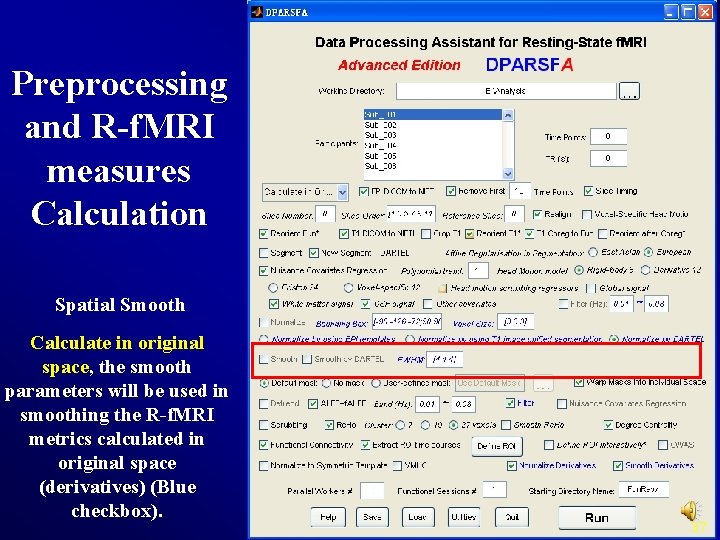Enable Global signal checkbox

pyautogui.click(x=590, y=288)
